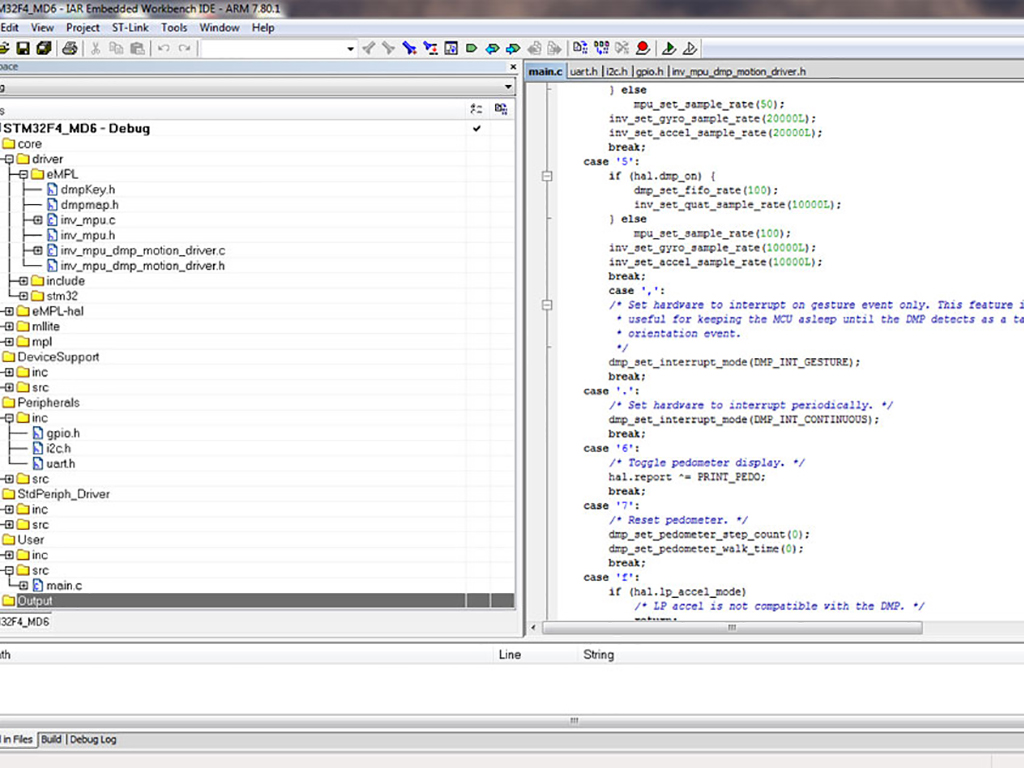
Task: Switch to the uart.h editor tab
Action: pyautogui.click(x=583, y=72)
